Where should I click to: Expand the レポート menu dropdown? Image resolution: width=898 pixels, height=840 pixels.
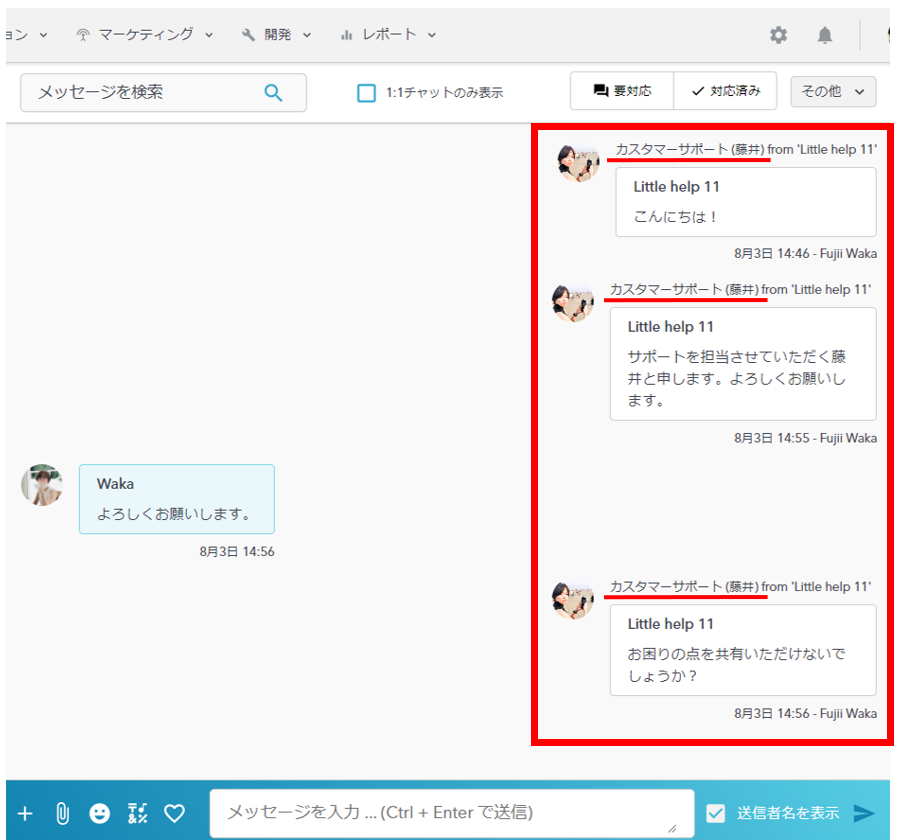[388, 34]
